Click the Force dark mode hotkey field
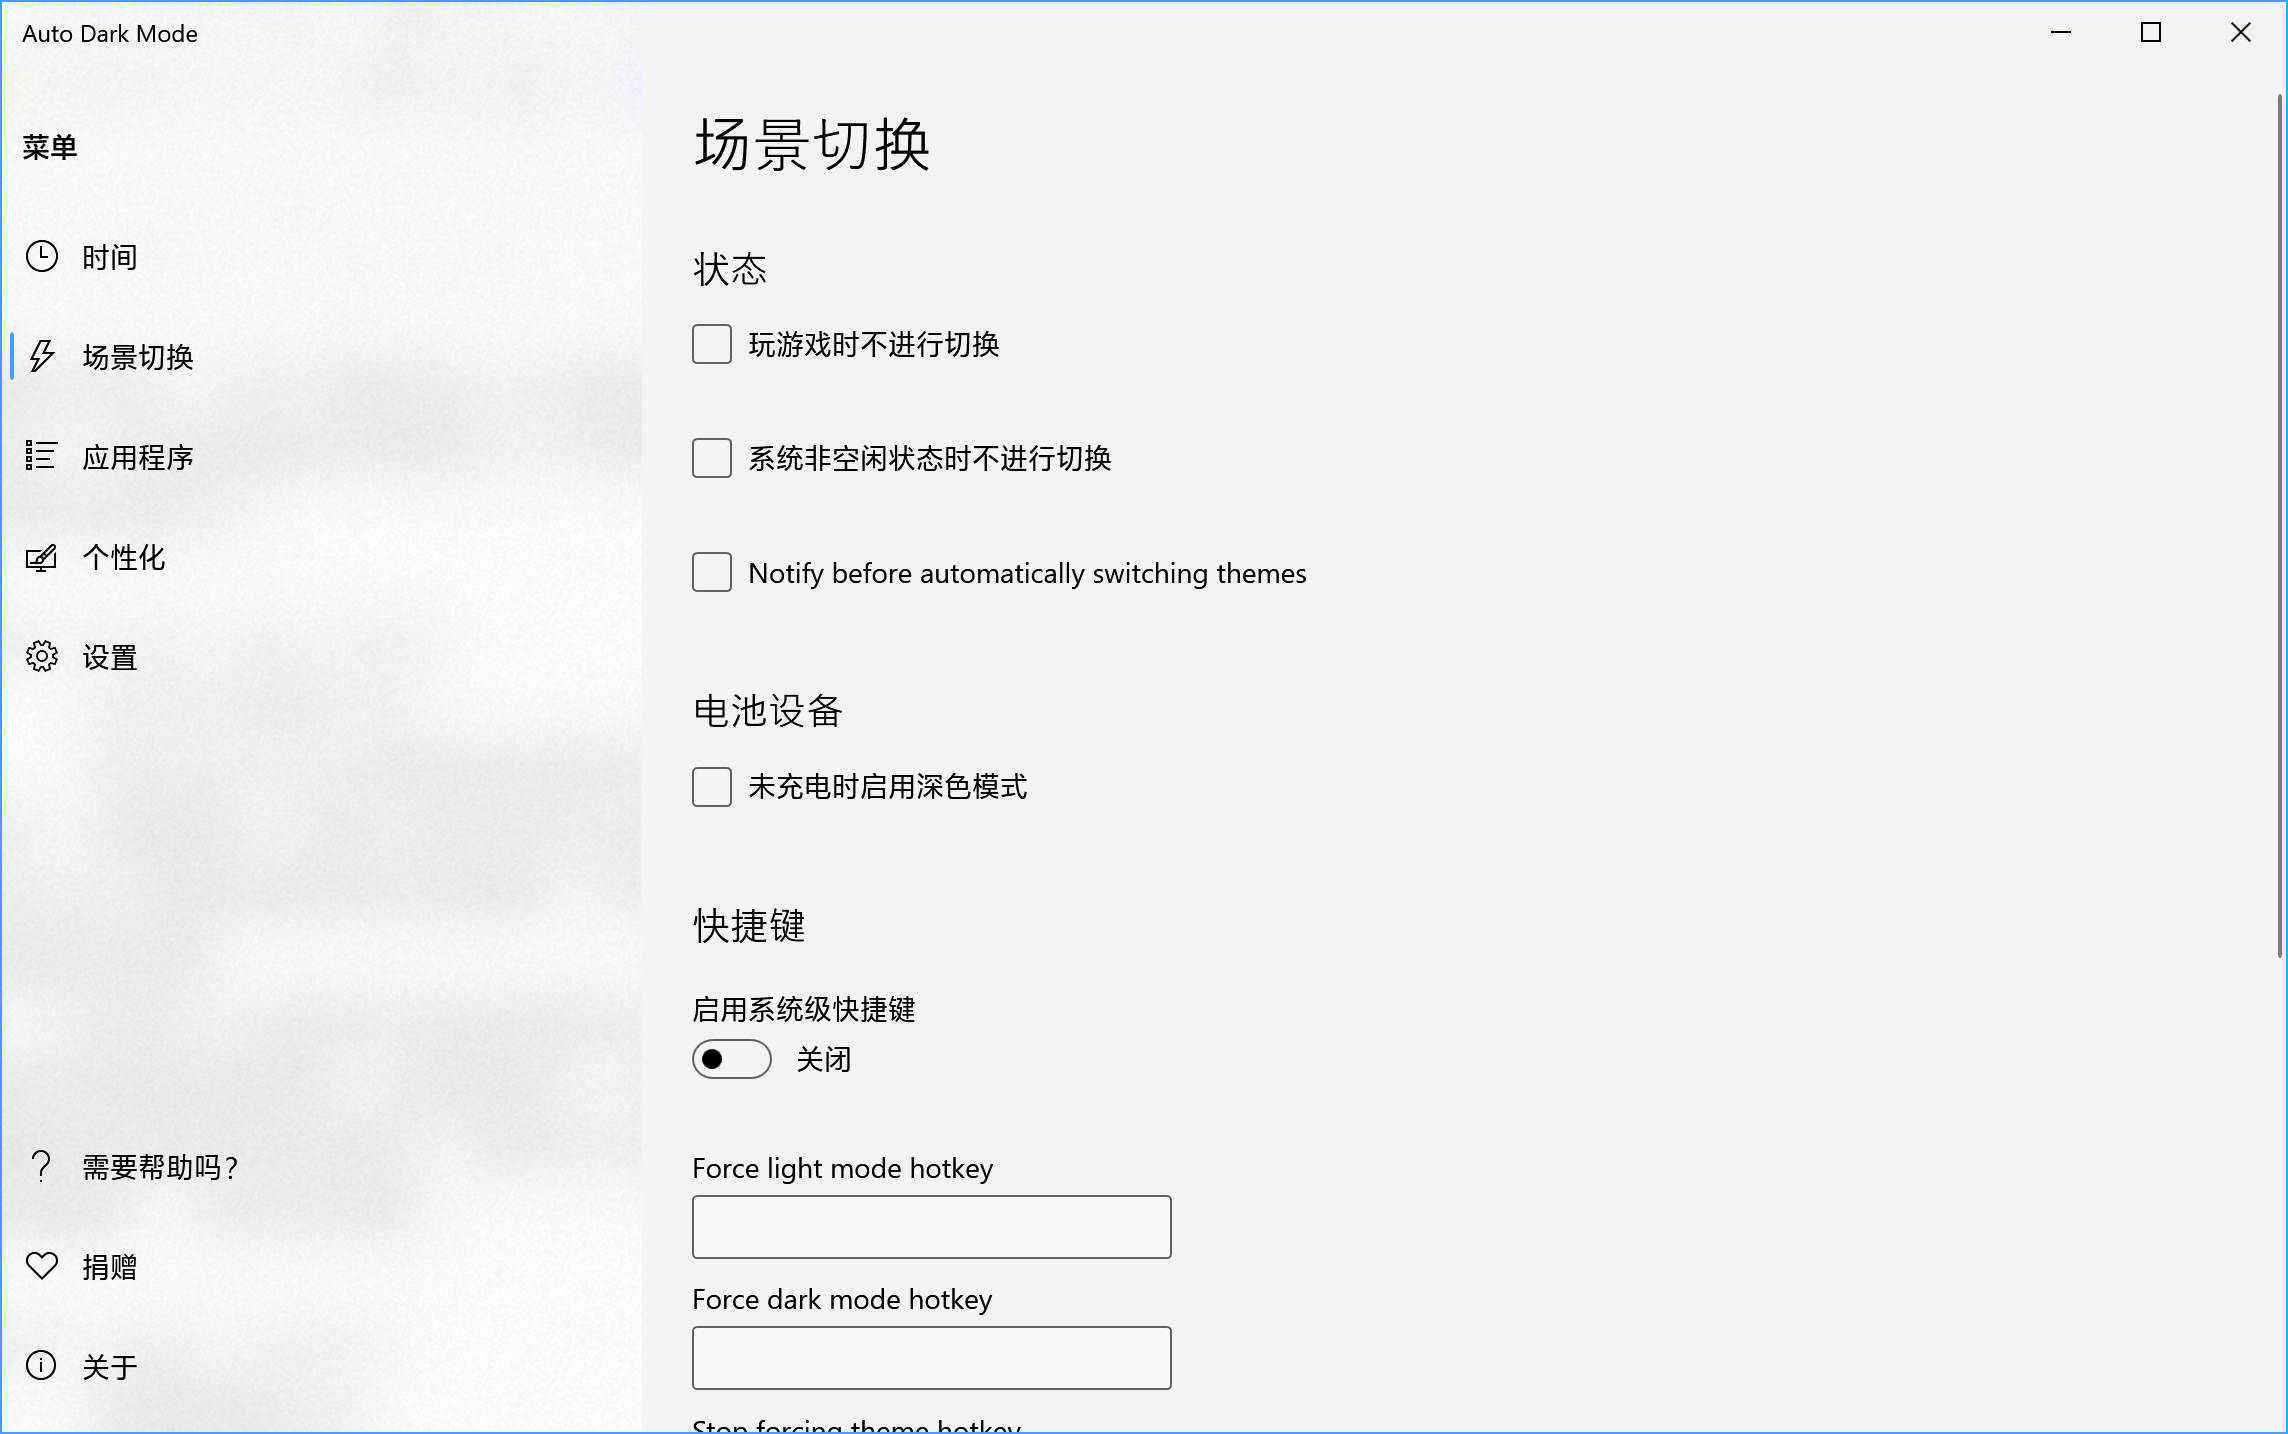The image size is (2288, 1434). click(x=931, y=1358)
